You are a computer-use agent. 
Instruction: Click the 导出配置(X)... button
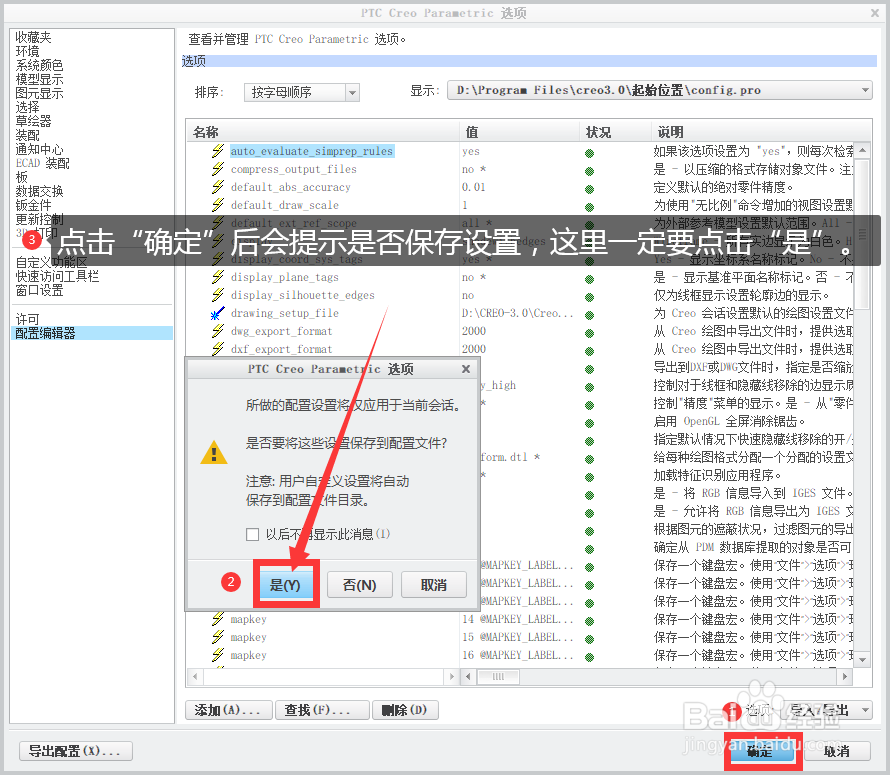click(x=76, y=751)
